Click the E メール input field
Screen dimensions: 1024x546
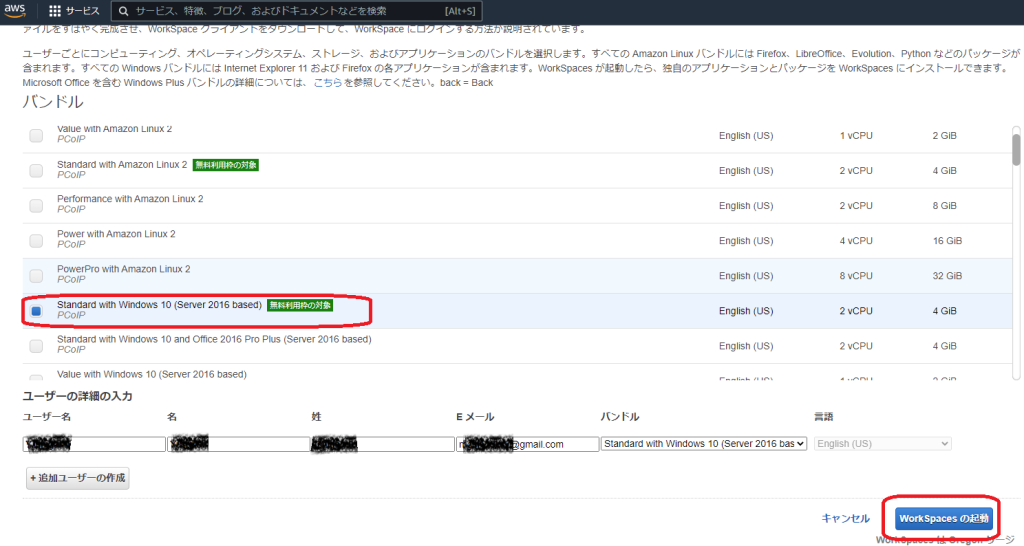[527, 444]
